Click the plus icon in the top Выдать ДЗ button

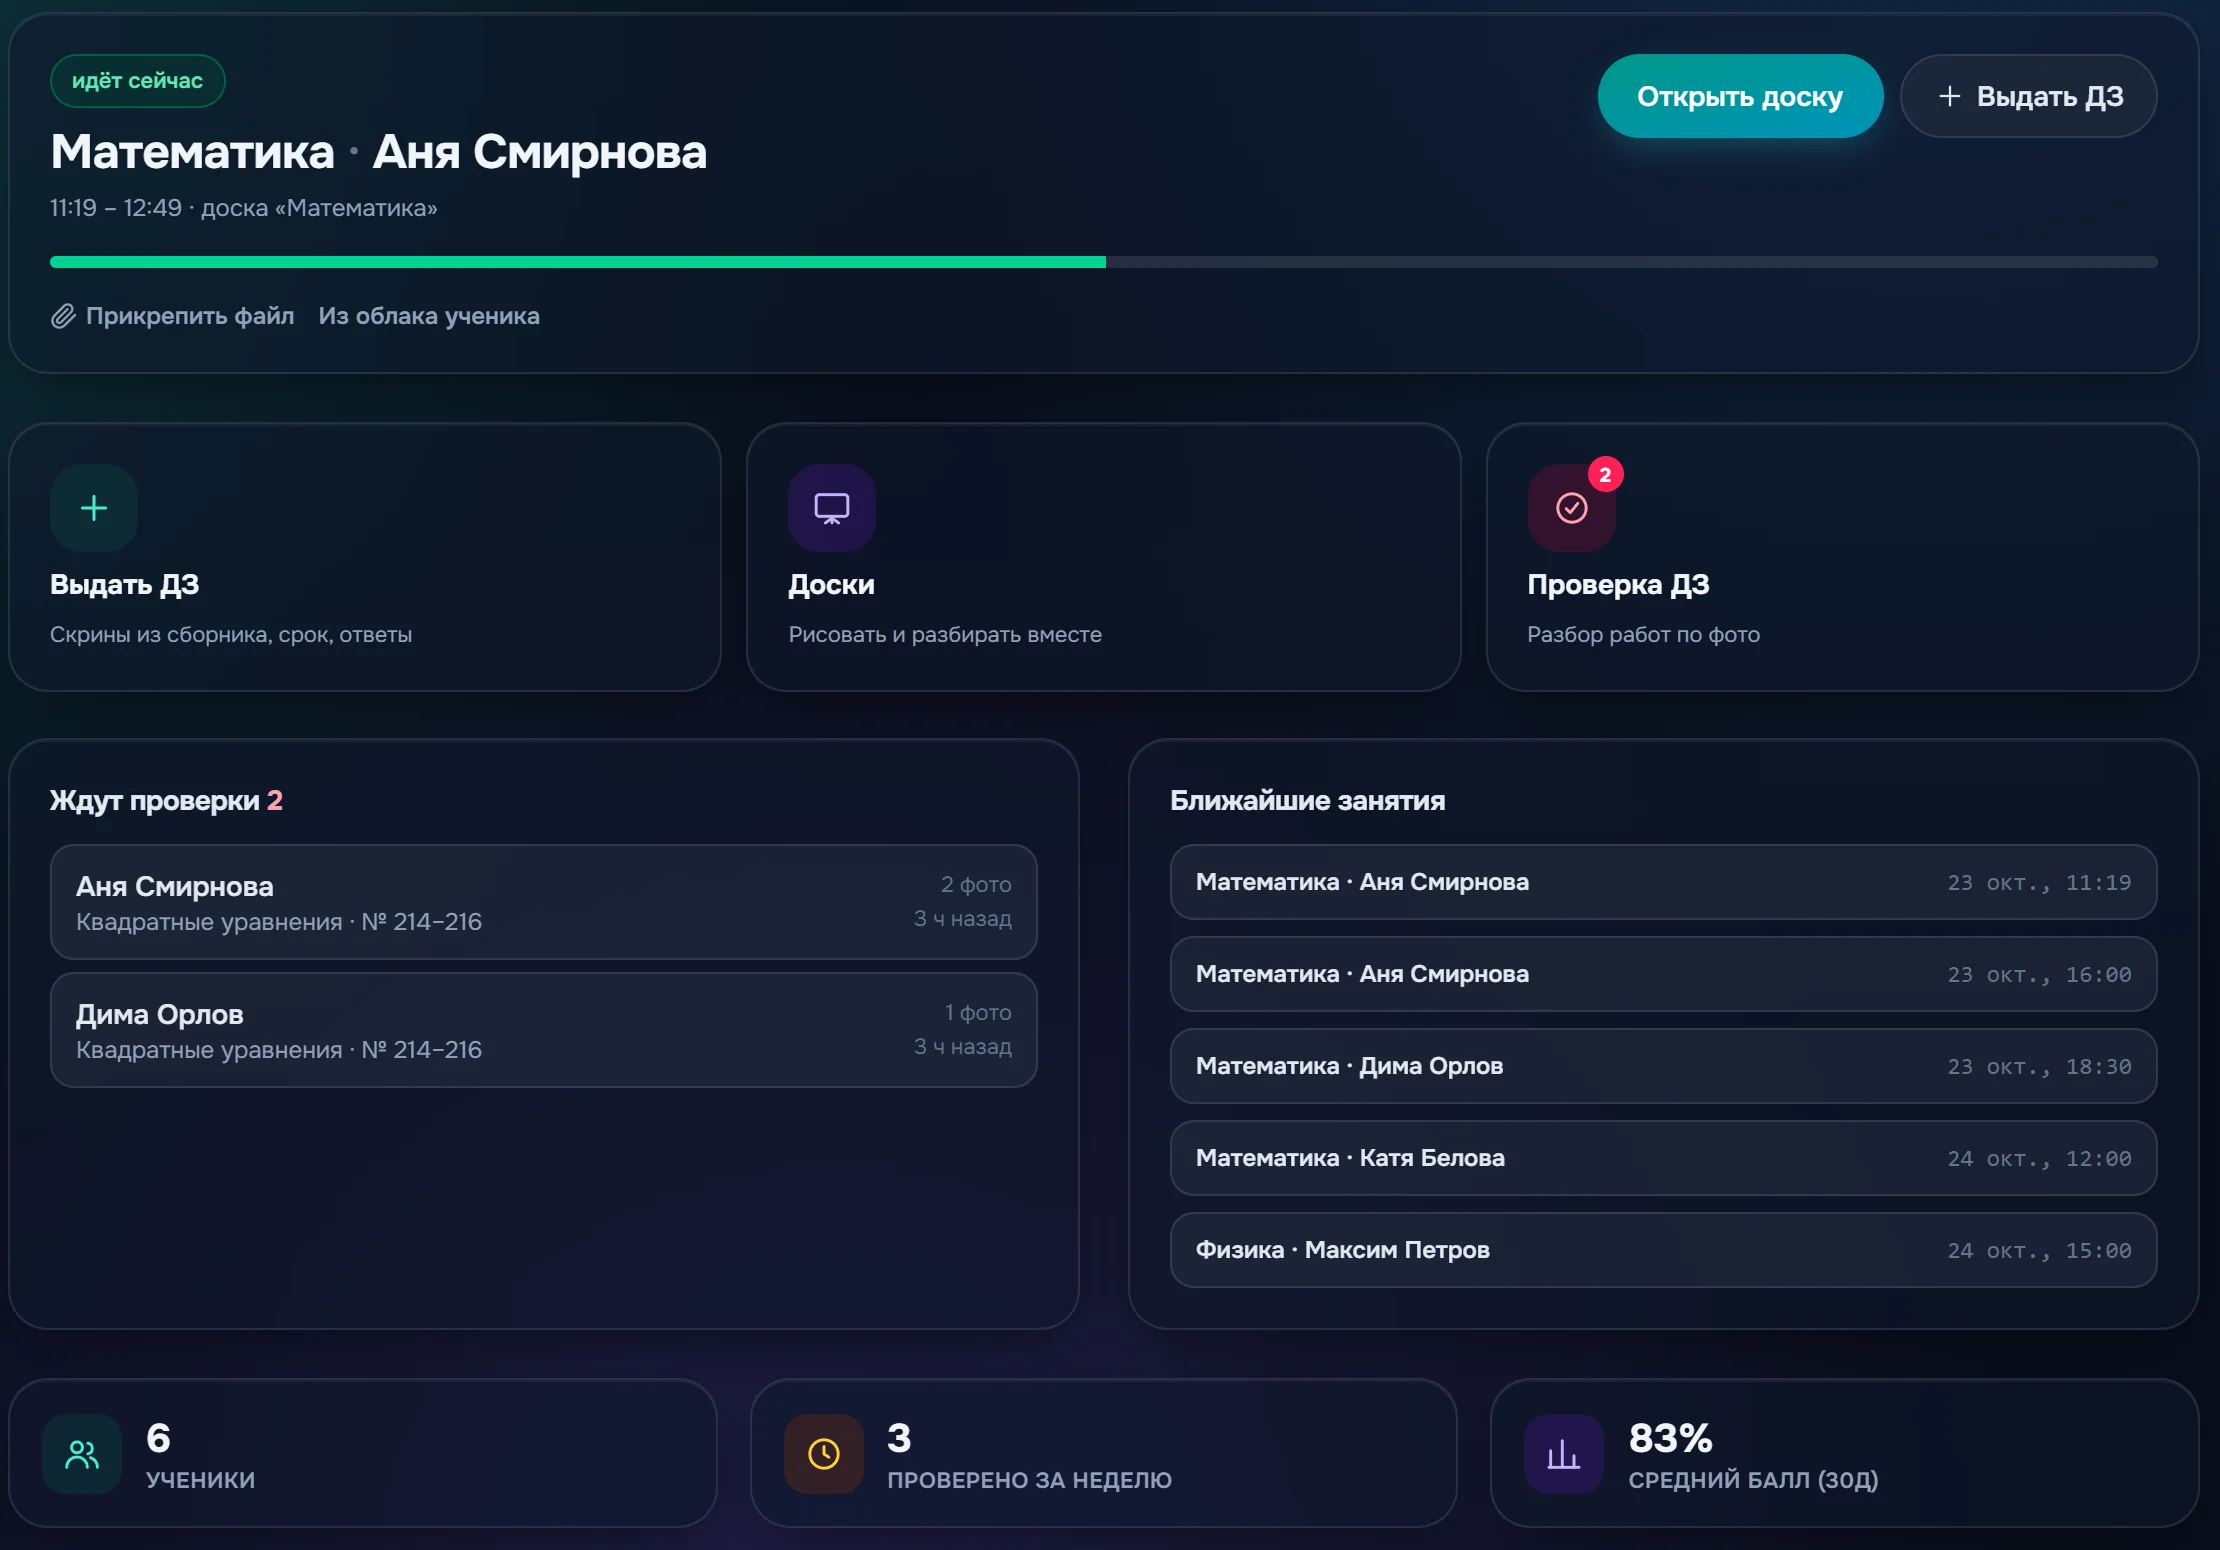(x=1949, y=96)
